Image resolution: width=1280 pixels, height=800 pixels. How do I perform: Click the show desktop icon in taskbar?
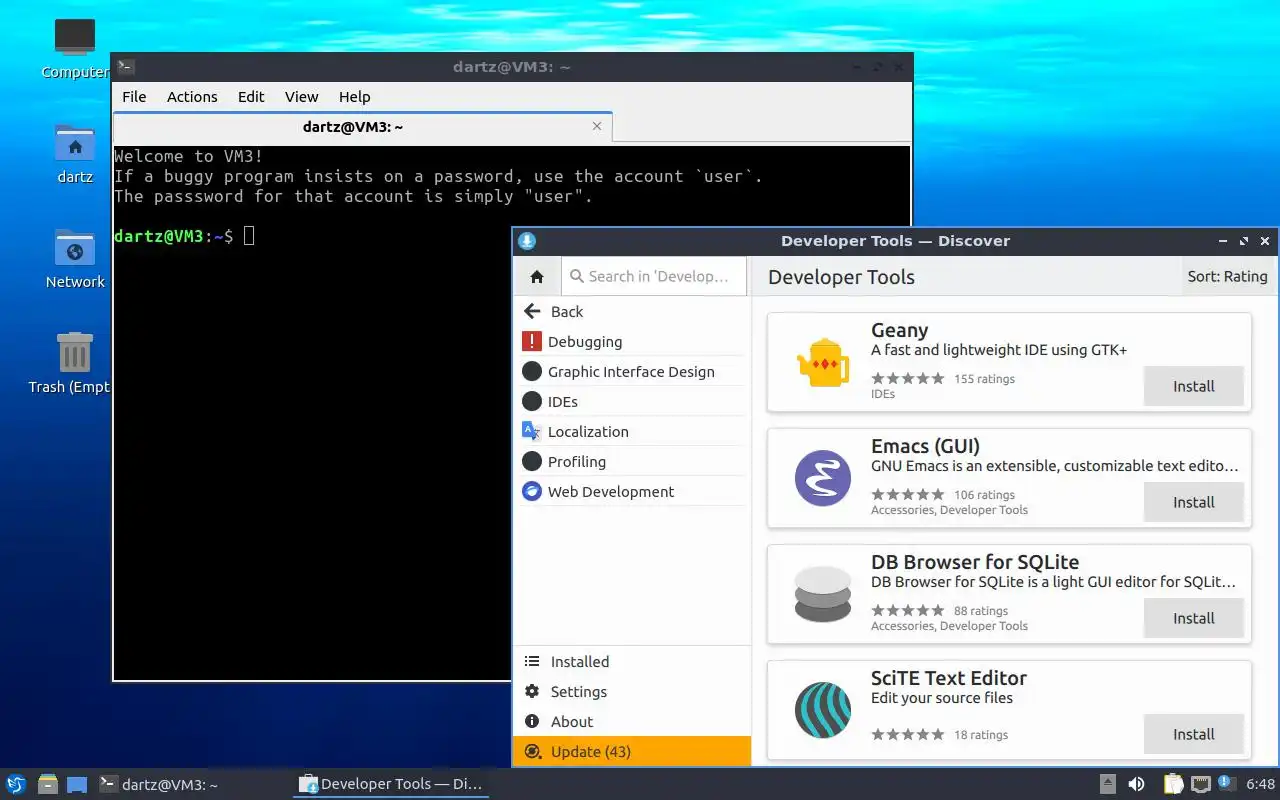(x=76, y=784)
